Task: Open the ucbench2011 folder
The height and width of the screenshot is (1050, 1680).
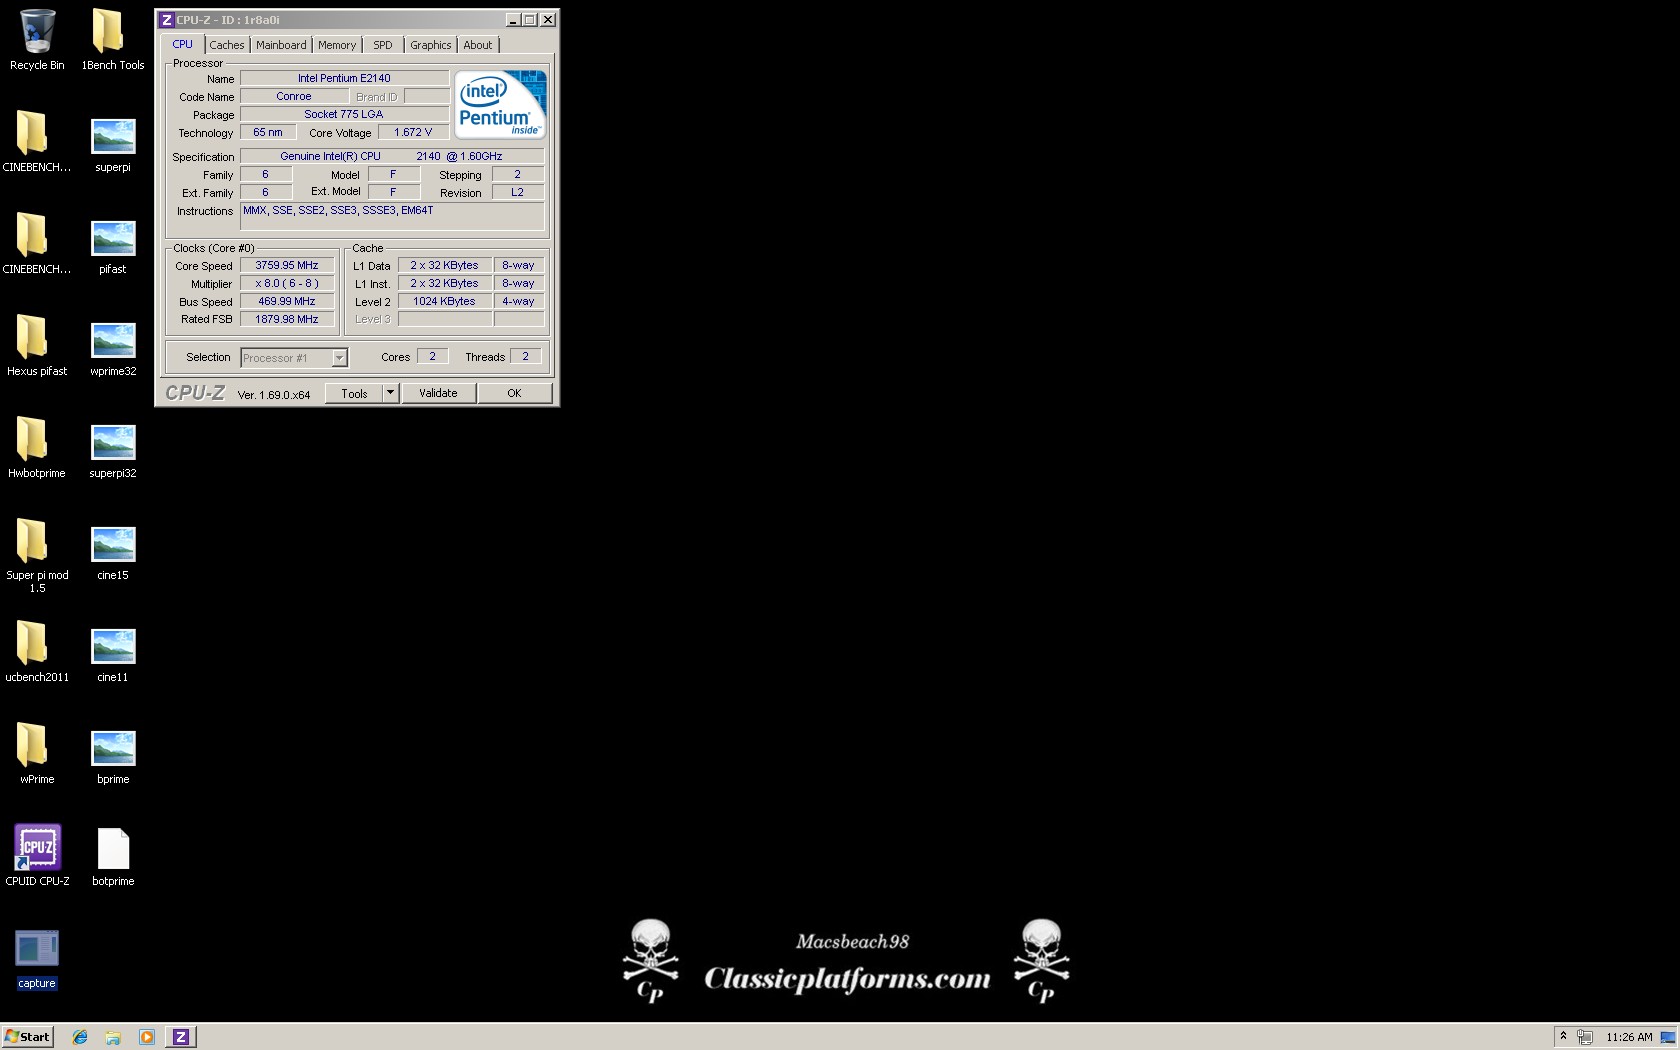Action: click(x=37, y=652)
